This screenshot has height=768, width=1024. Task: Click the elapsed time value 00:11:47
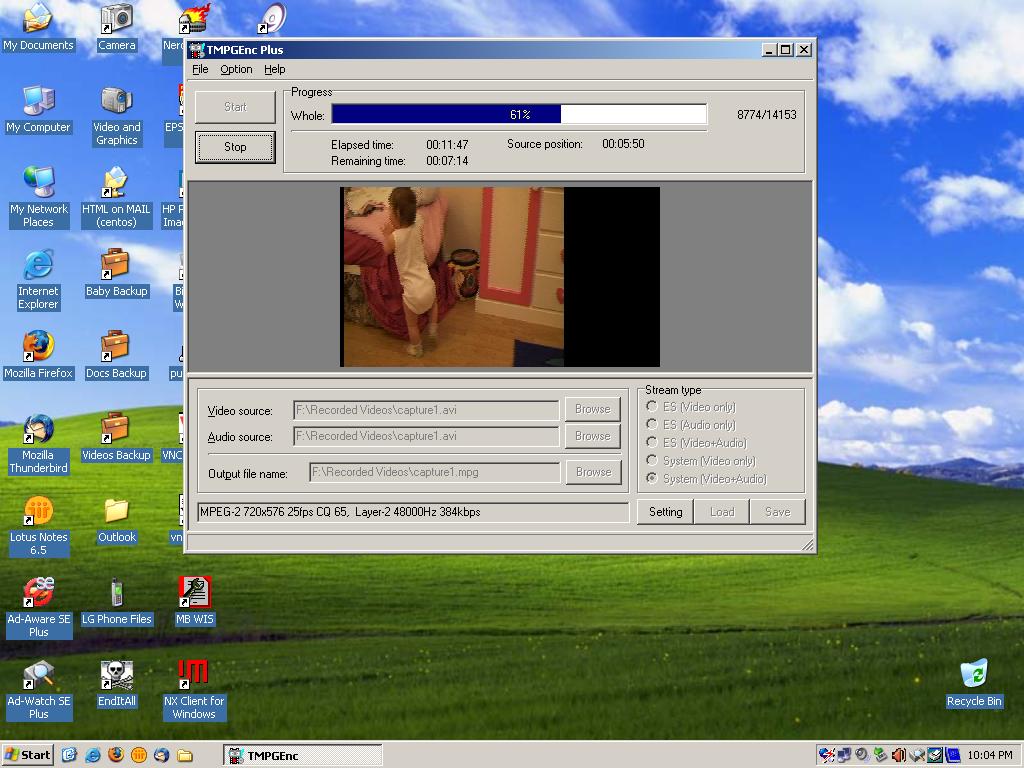click(447, 144)
